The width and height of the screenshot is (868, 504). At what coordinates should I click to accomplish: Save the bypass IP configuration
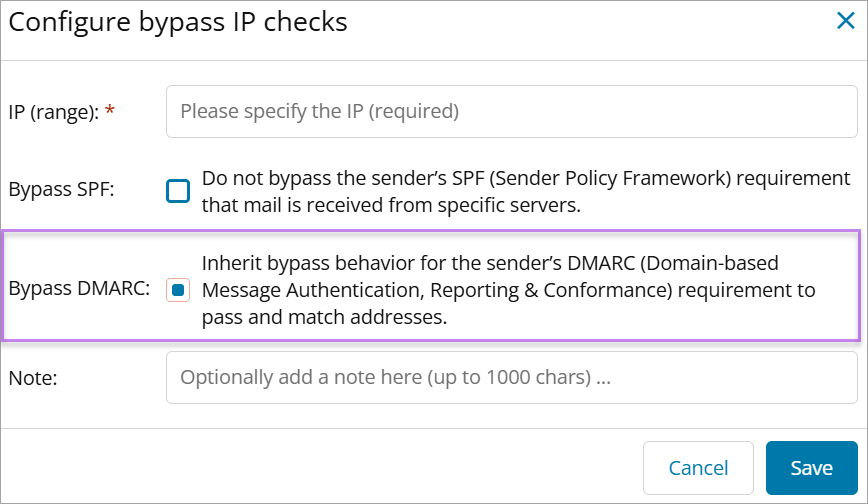pyautogui.click(x=811, y=468)
